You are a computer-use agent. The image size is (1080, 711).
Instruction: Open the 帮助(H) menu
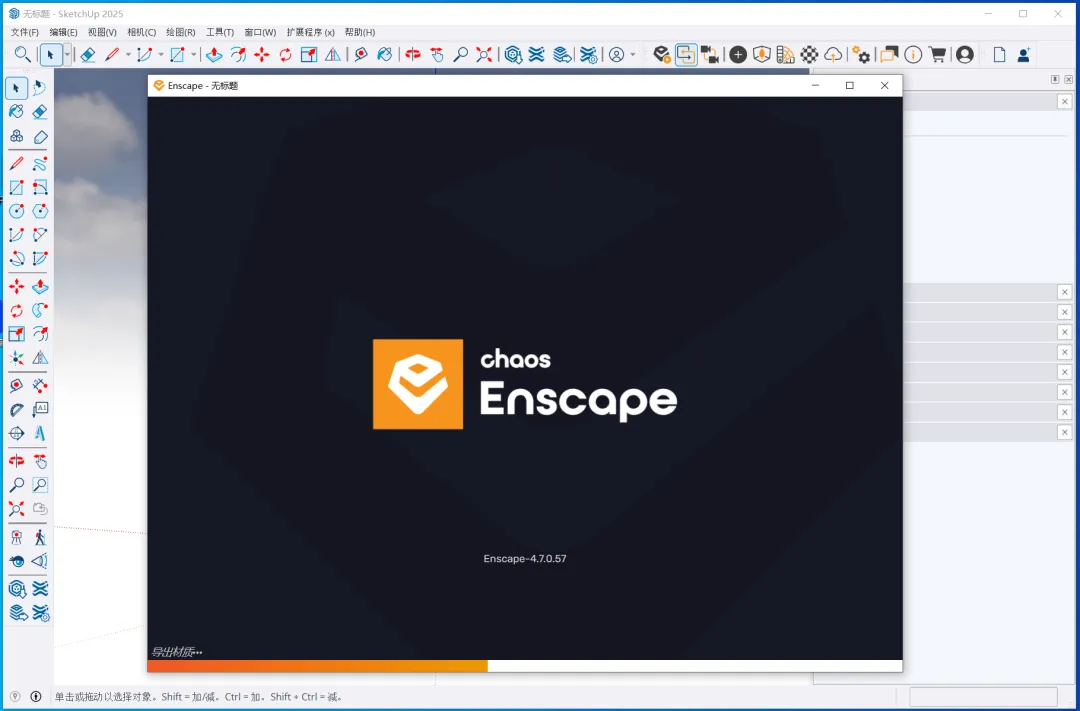tap(360, 32)
